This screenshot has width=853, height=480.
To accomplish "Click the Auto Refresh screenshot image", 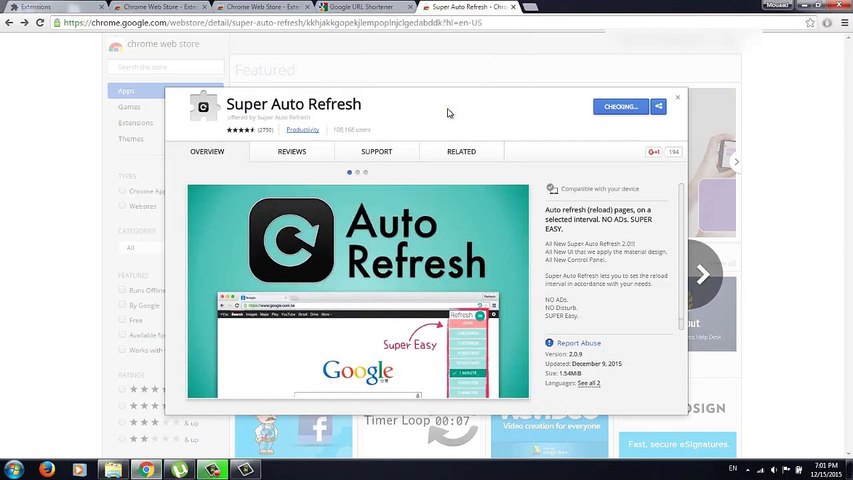I will click(x=358, y=291).
